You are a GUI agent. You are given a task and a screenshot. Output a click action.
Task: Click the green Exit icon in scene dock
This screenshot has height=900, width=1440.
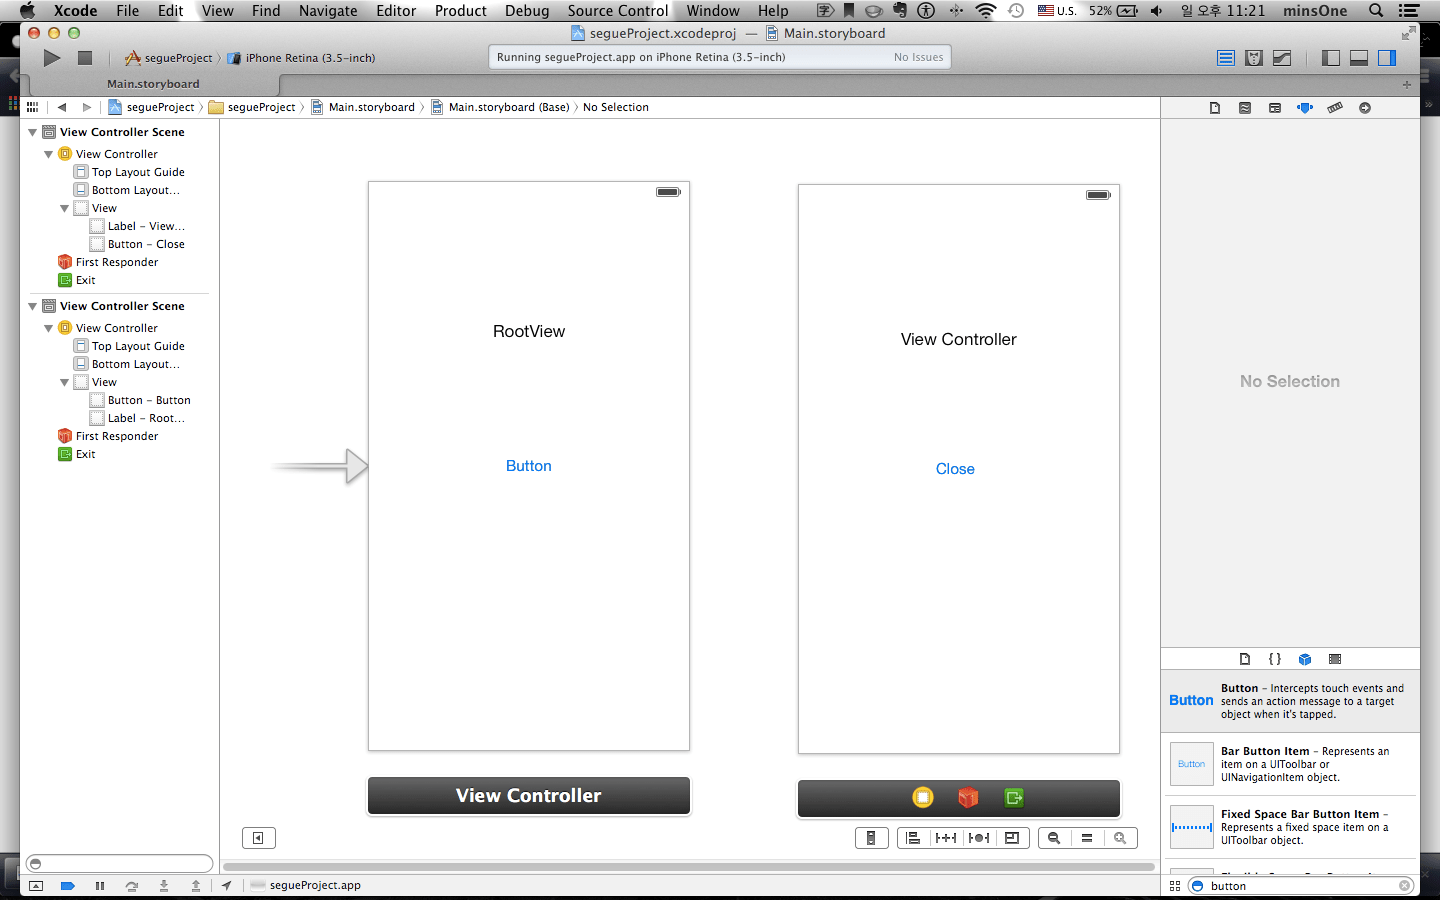click(x=1014, y=797)
